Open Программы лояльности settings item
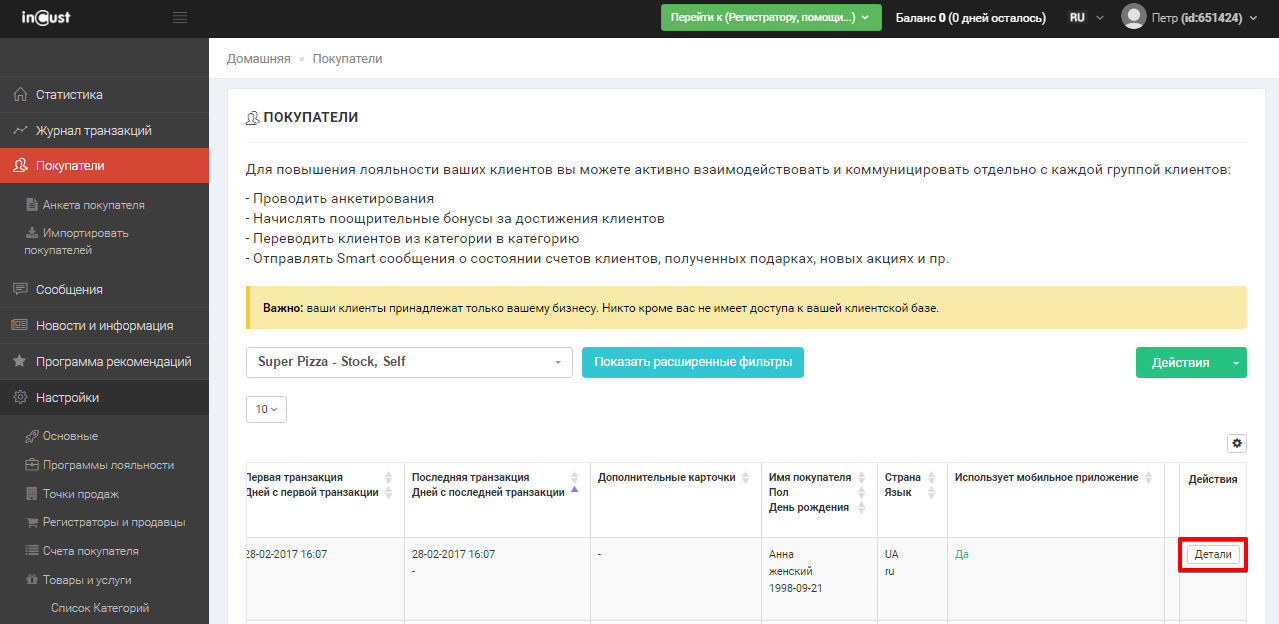The width and height of the screenshot is (1279, 624). coord(108,465)
